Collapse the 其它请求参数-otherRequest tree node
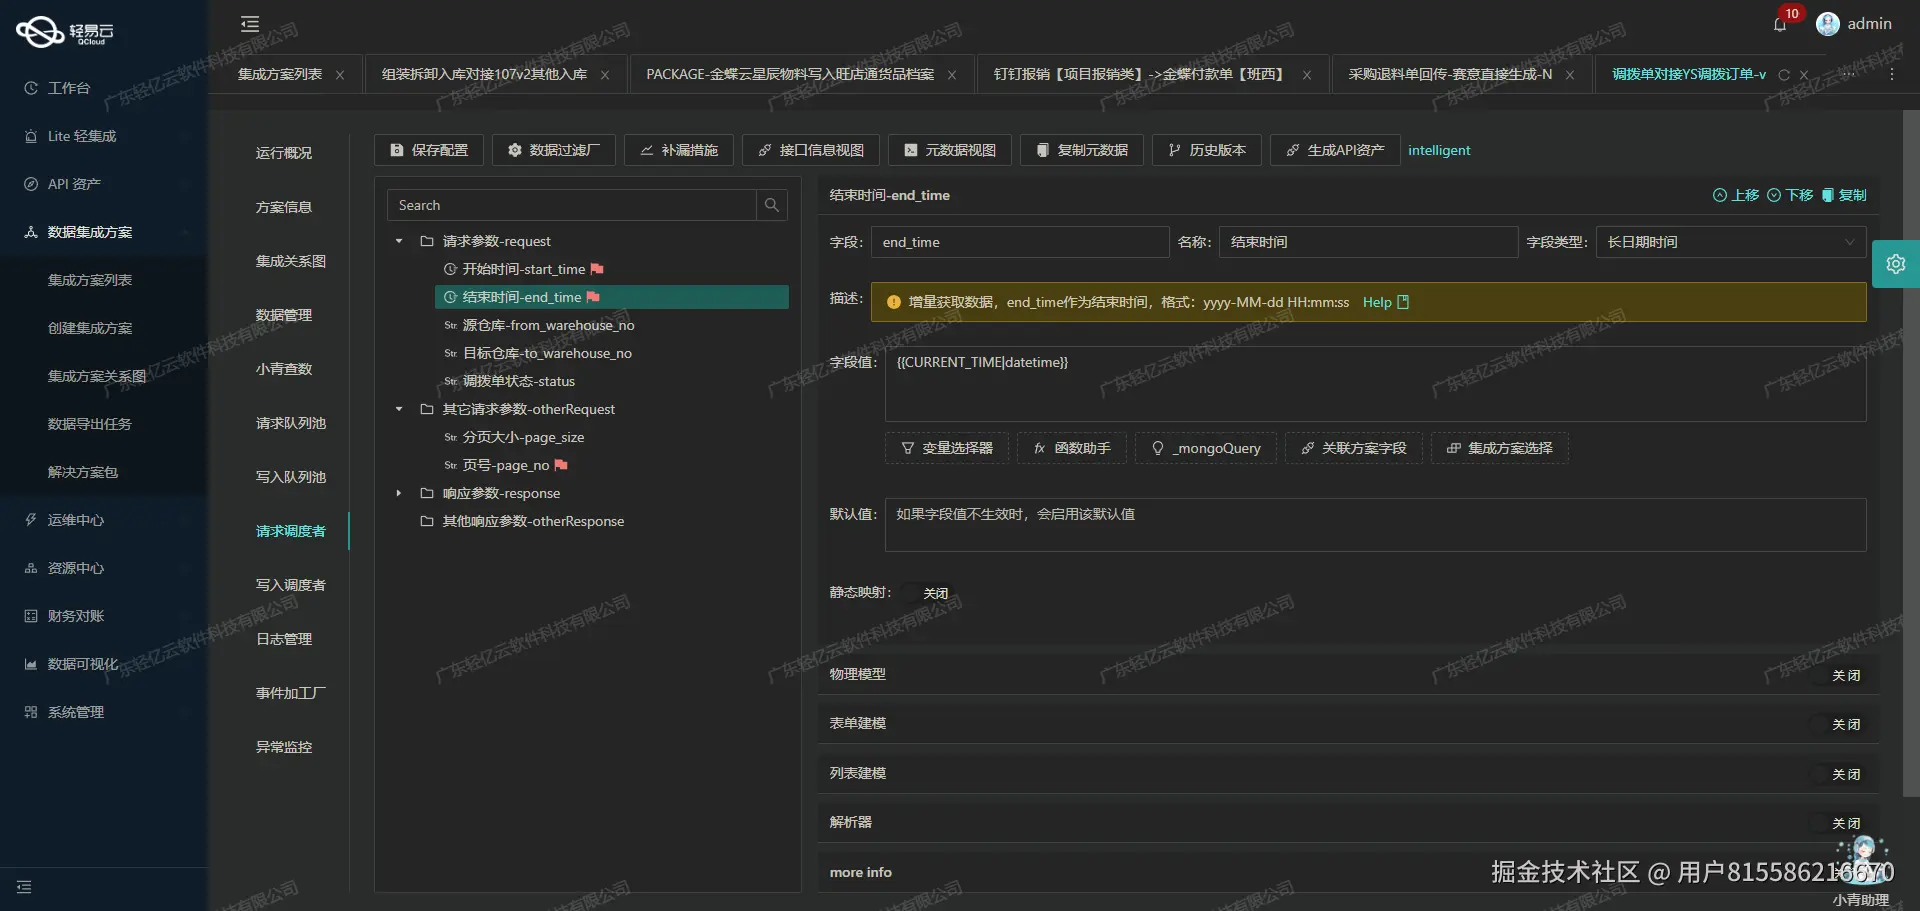 click(x=399, y=409)
